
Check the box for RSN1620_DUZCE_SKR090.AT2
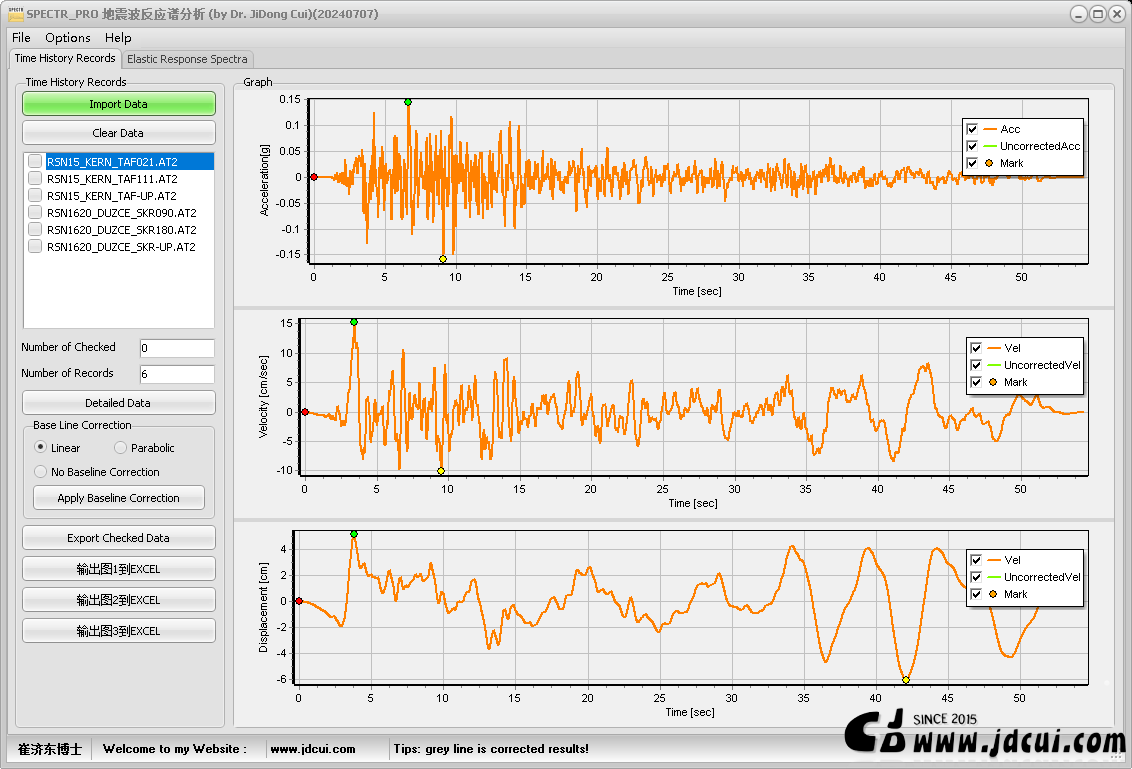(35, 212)
